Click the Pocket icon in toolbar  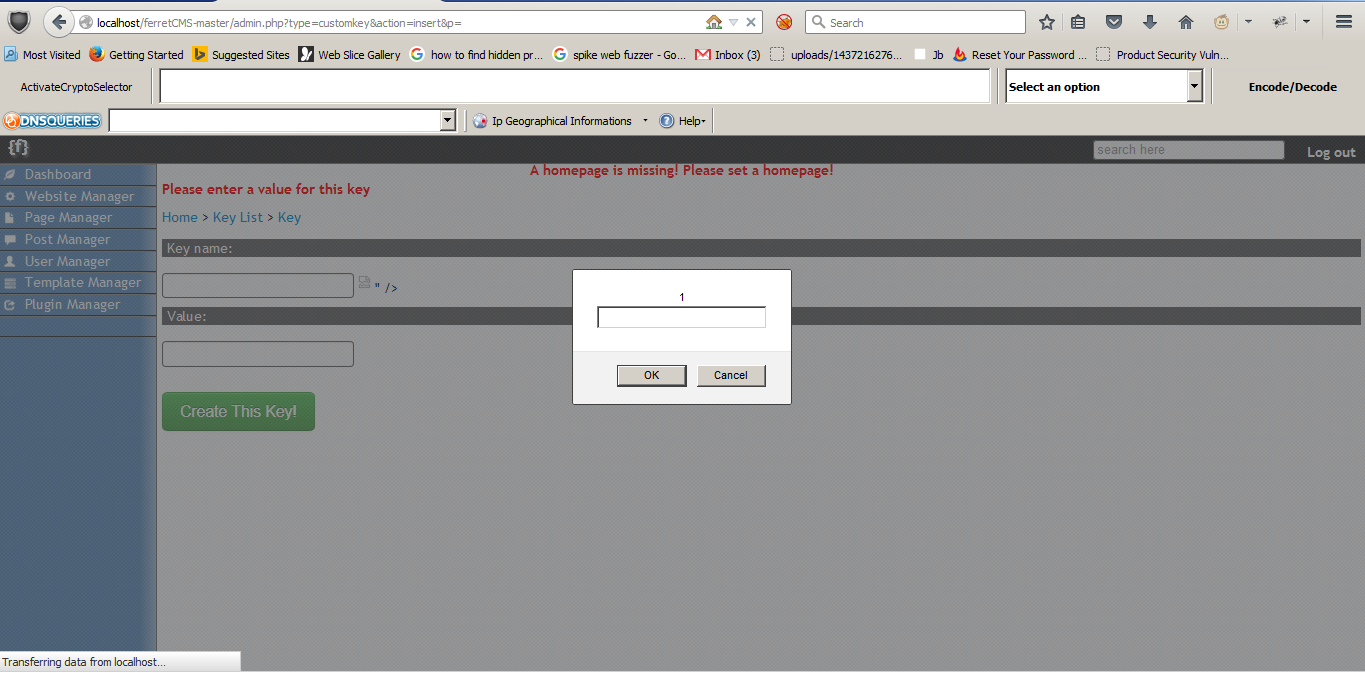point(1113,22)
